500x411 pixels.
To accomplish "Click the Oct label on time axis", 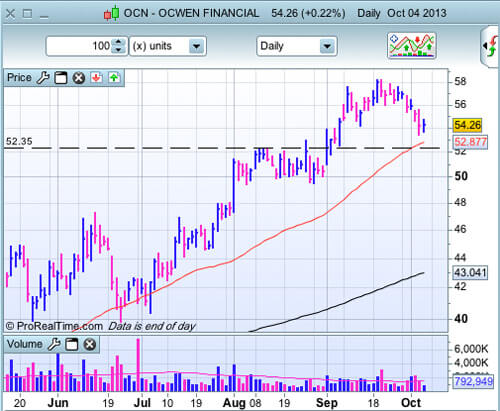I will click(x=411, y=403).
